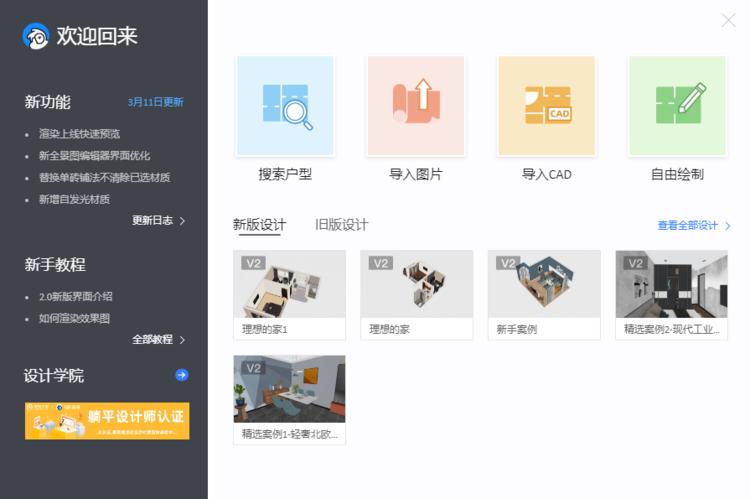The height and width of the screenshot is (499, 750).
Task: Open the 精选案例1-轻奢北欧 design thumbnail
Action: pyautogui.click(x=289, y=390)
